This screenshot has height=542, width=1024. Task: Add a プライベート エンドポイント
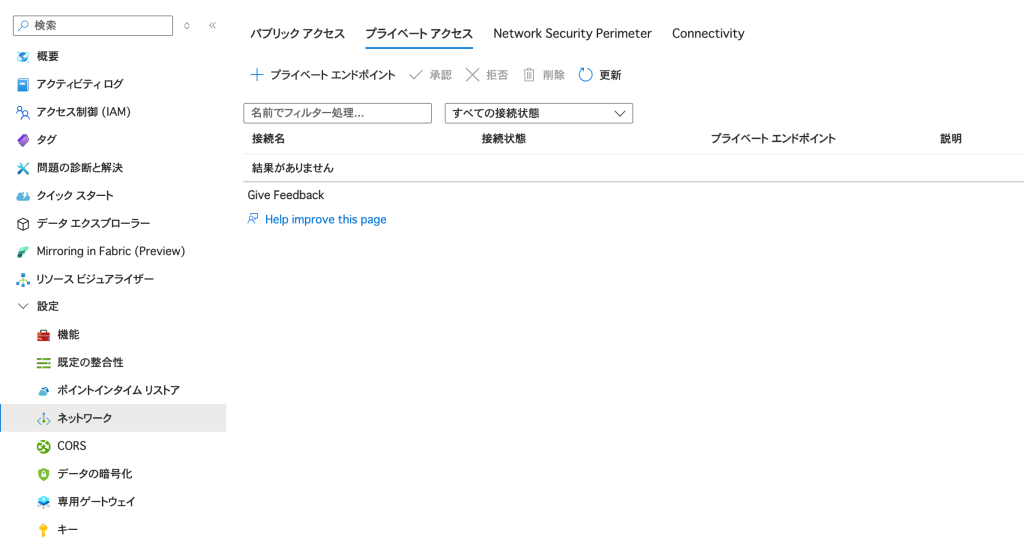coord(322,75)
